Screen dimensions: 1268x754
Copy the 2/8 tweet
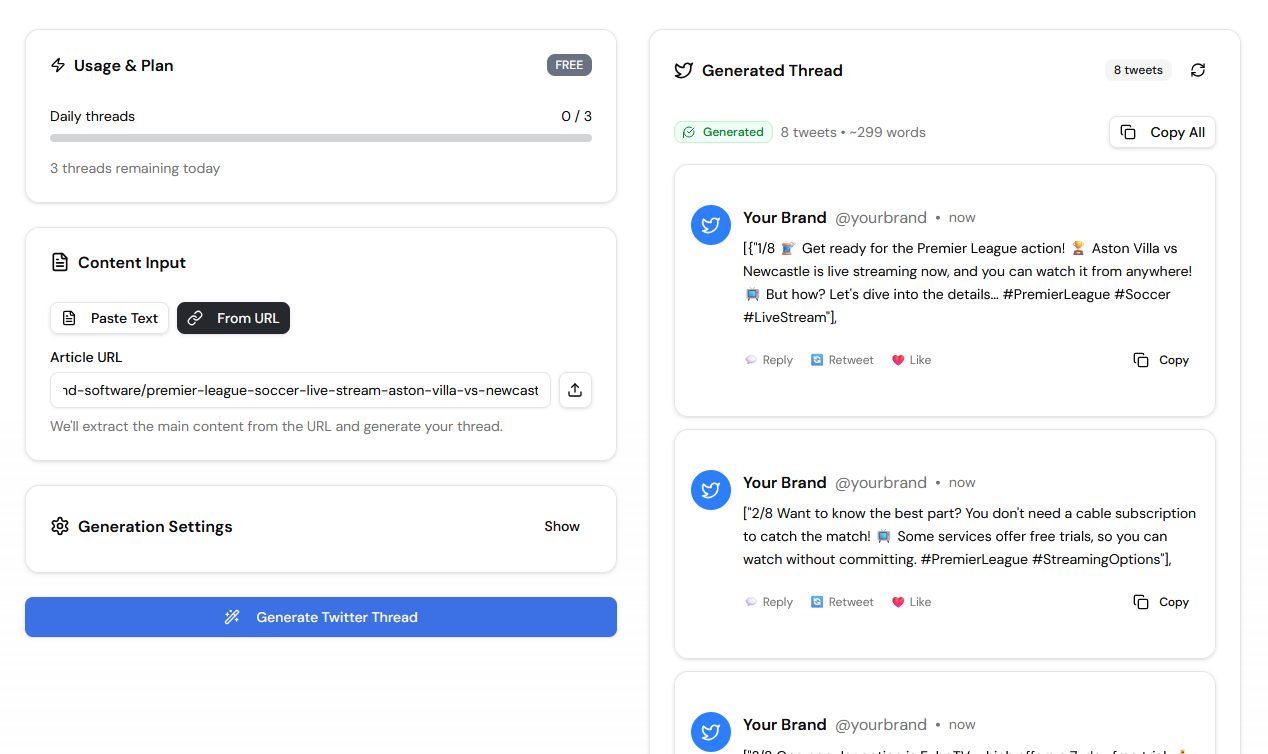pyautogui.click(x=1161, y=602)
